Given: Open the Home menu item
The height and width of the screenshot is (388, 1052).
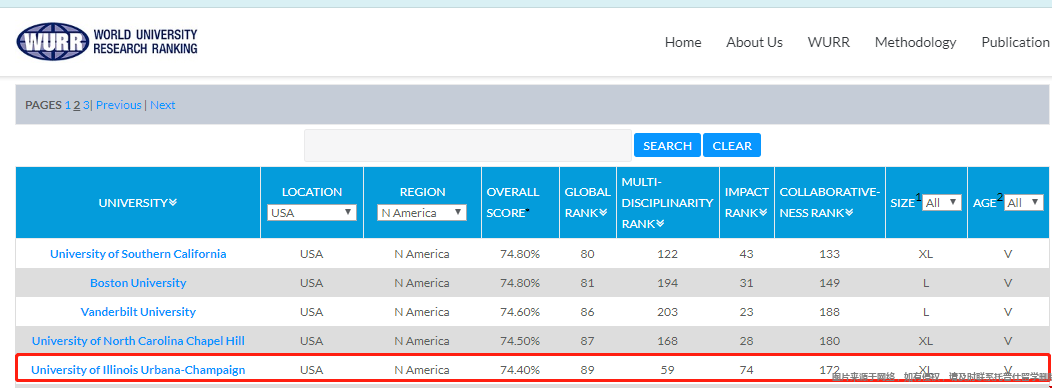Looking at the screenshot, I should coord(683,42).
